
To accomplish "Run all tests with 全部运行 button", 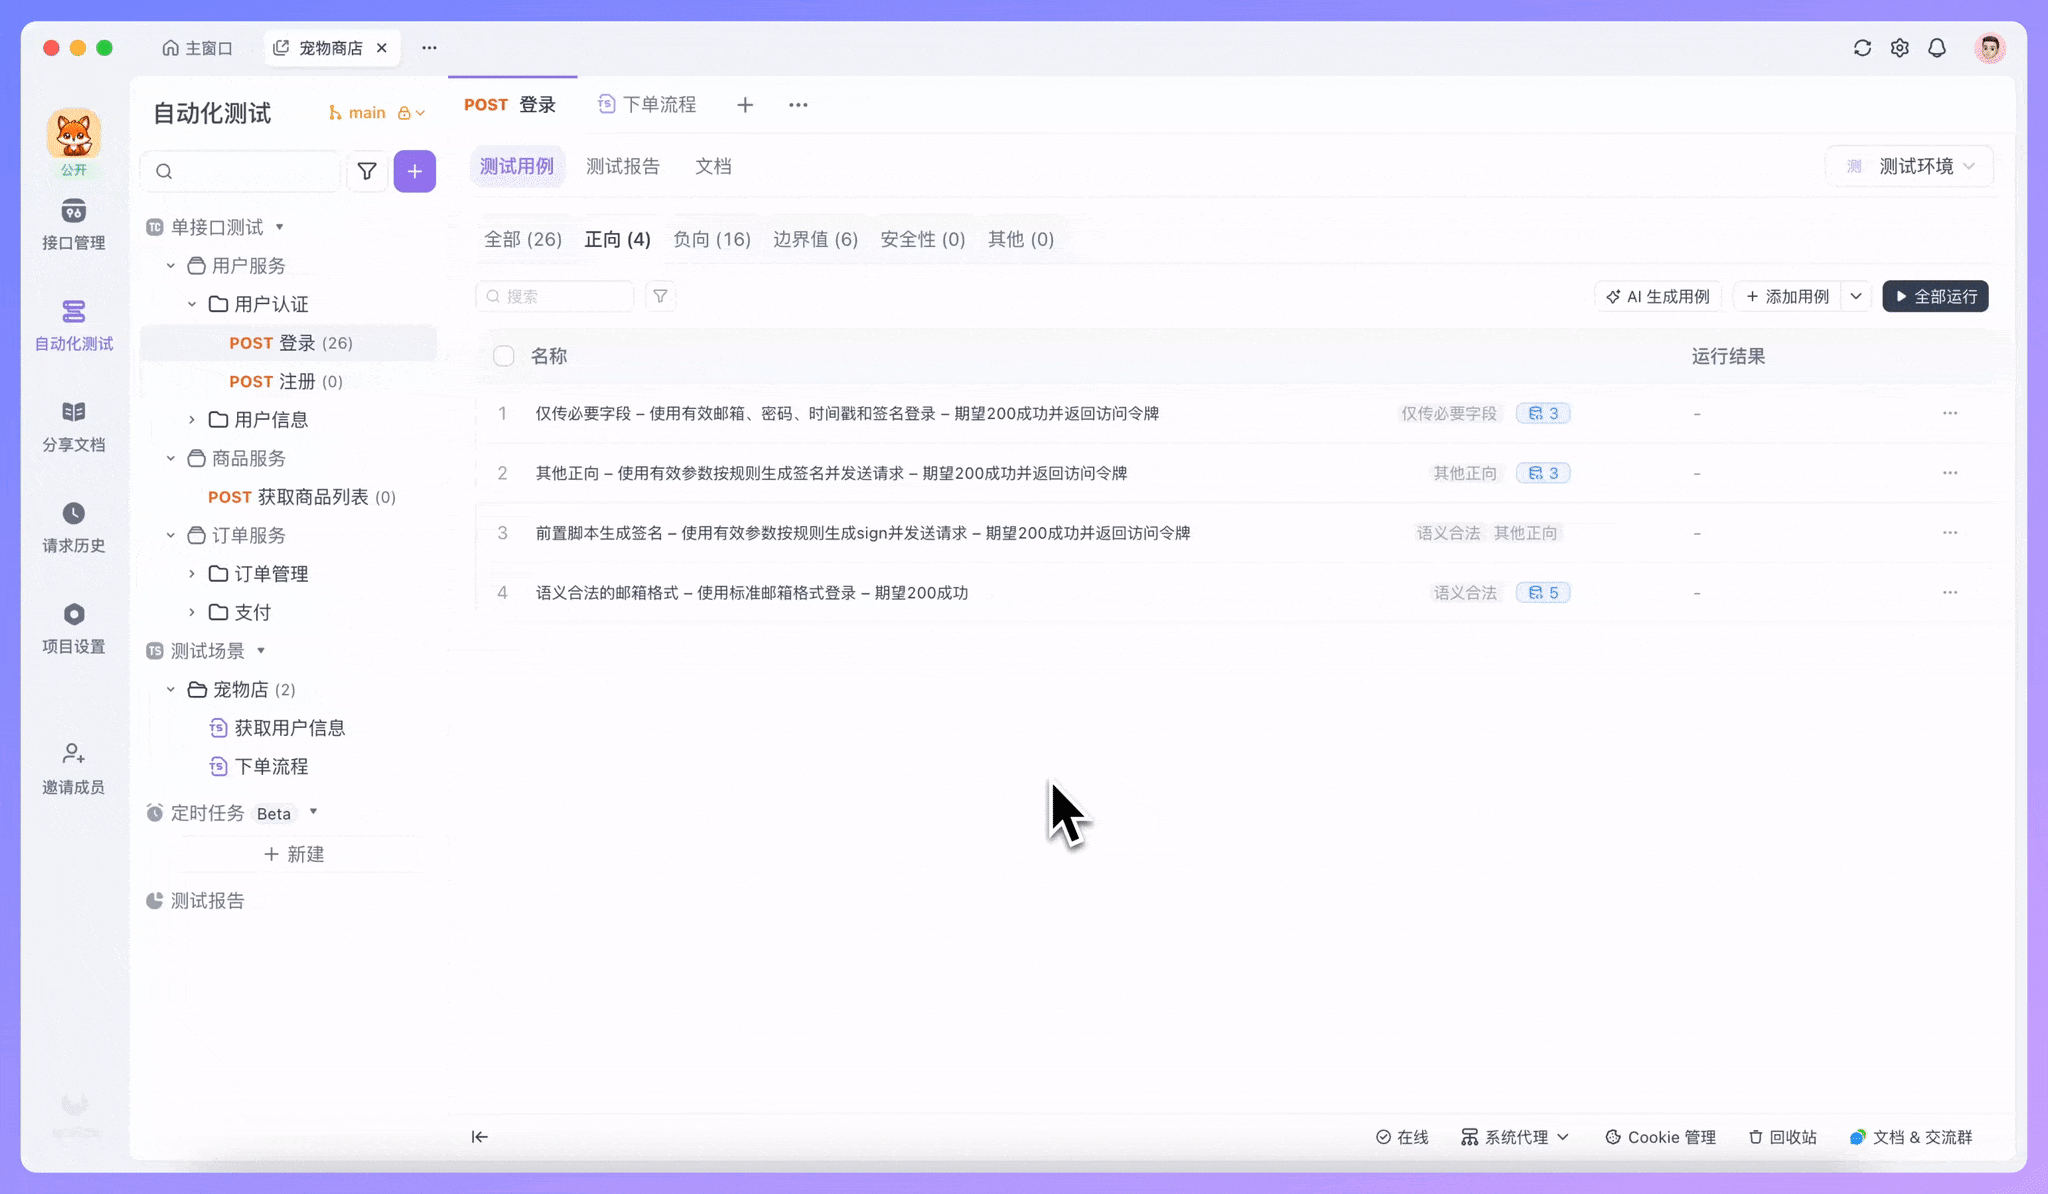I will coord(1933,296).
